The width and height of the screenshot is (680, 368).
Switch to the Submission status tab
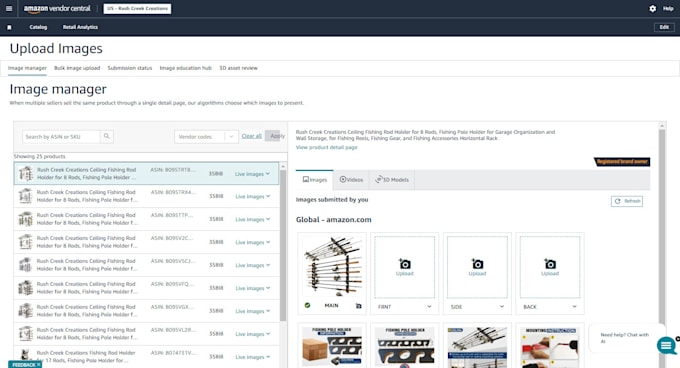coord(130,68)
